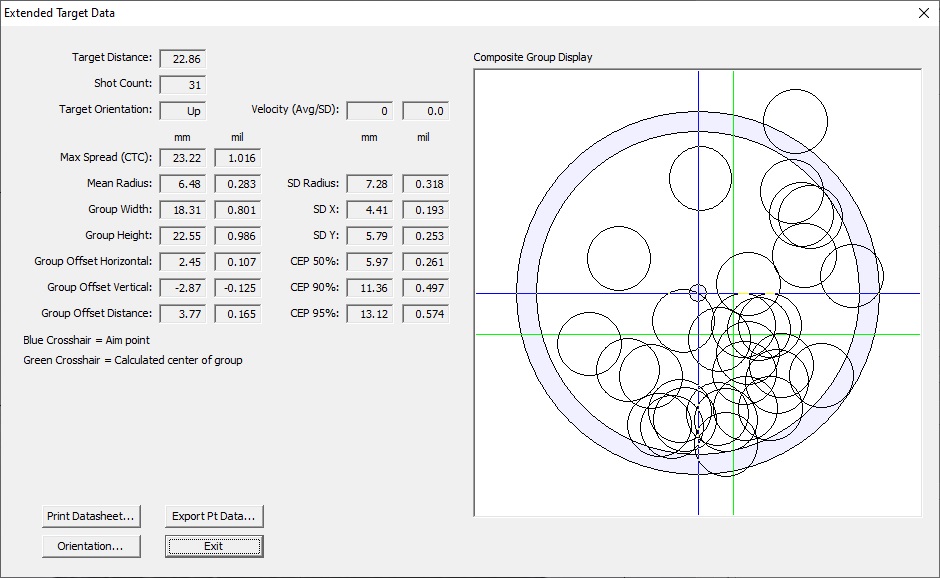Select Group Offset Distance mm value

tap(183, 314)
